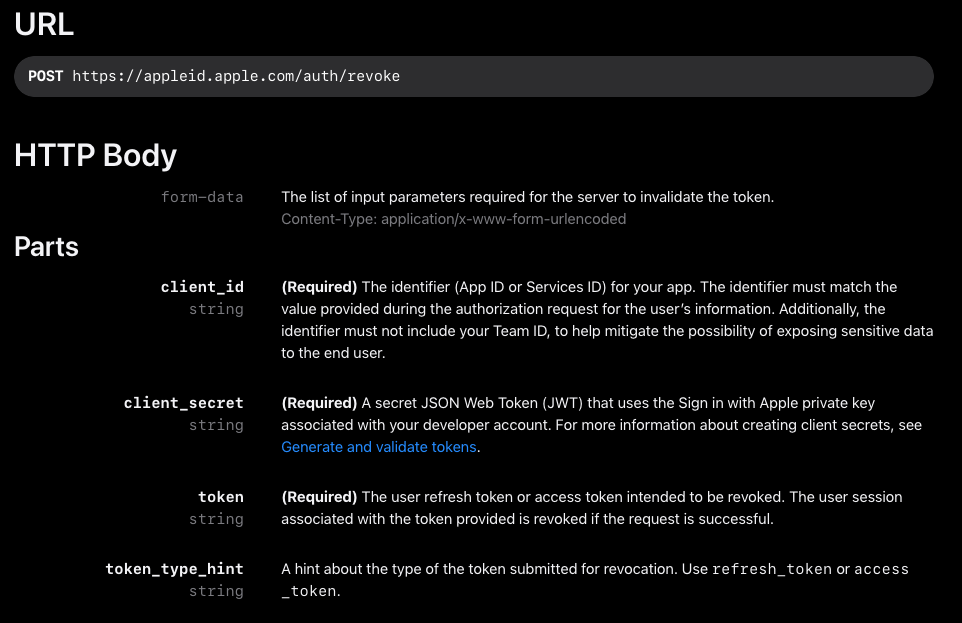The height and width of the screenshot is (623, 962).
Task: Click the HTTP Body heading
Action: coord(95,155)
